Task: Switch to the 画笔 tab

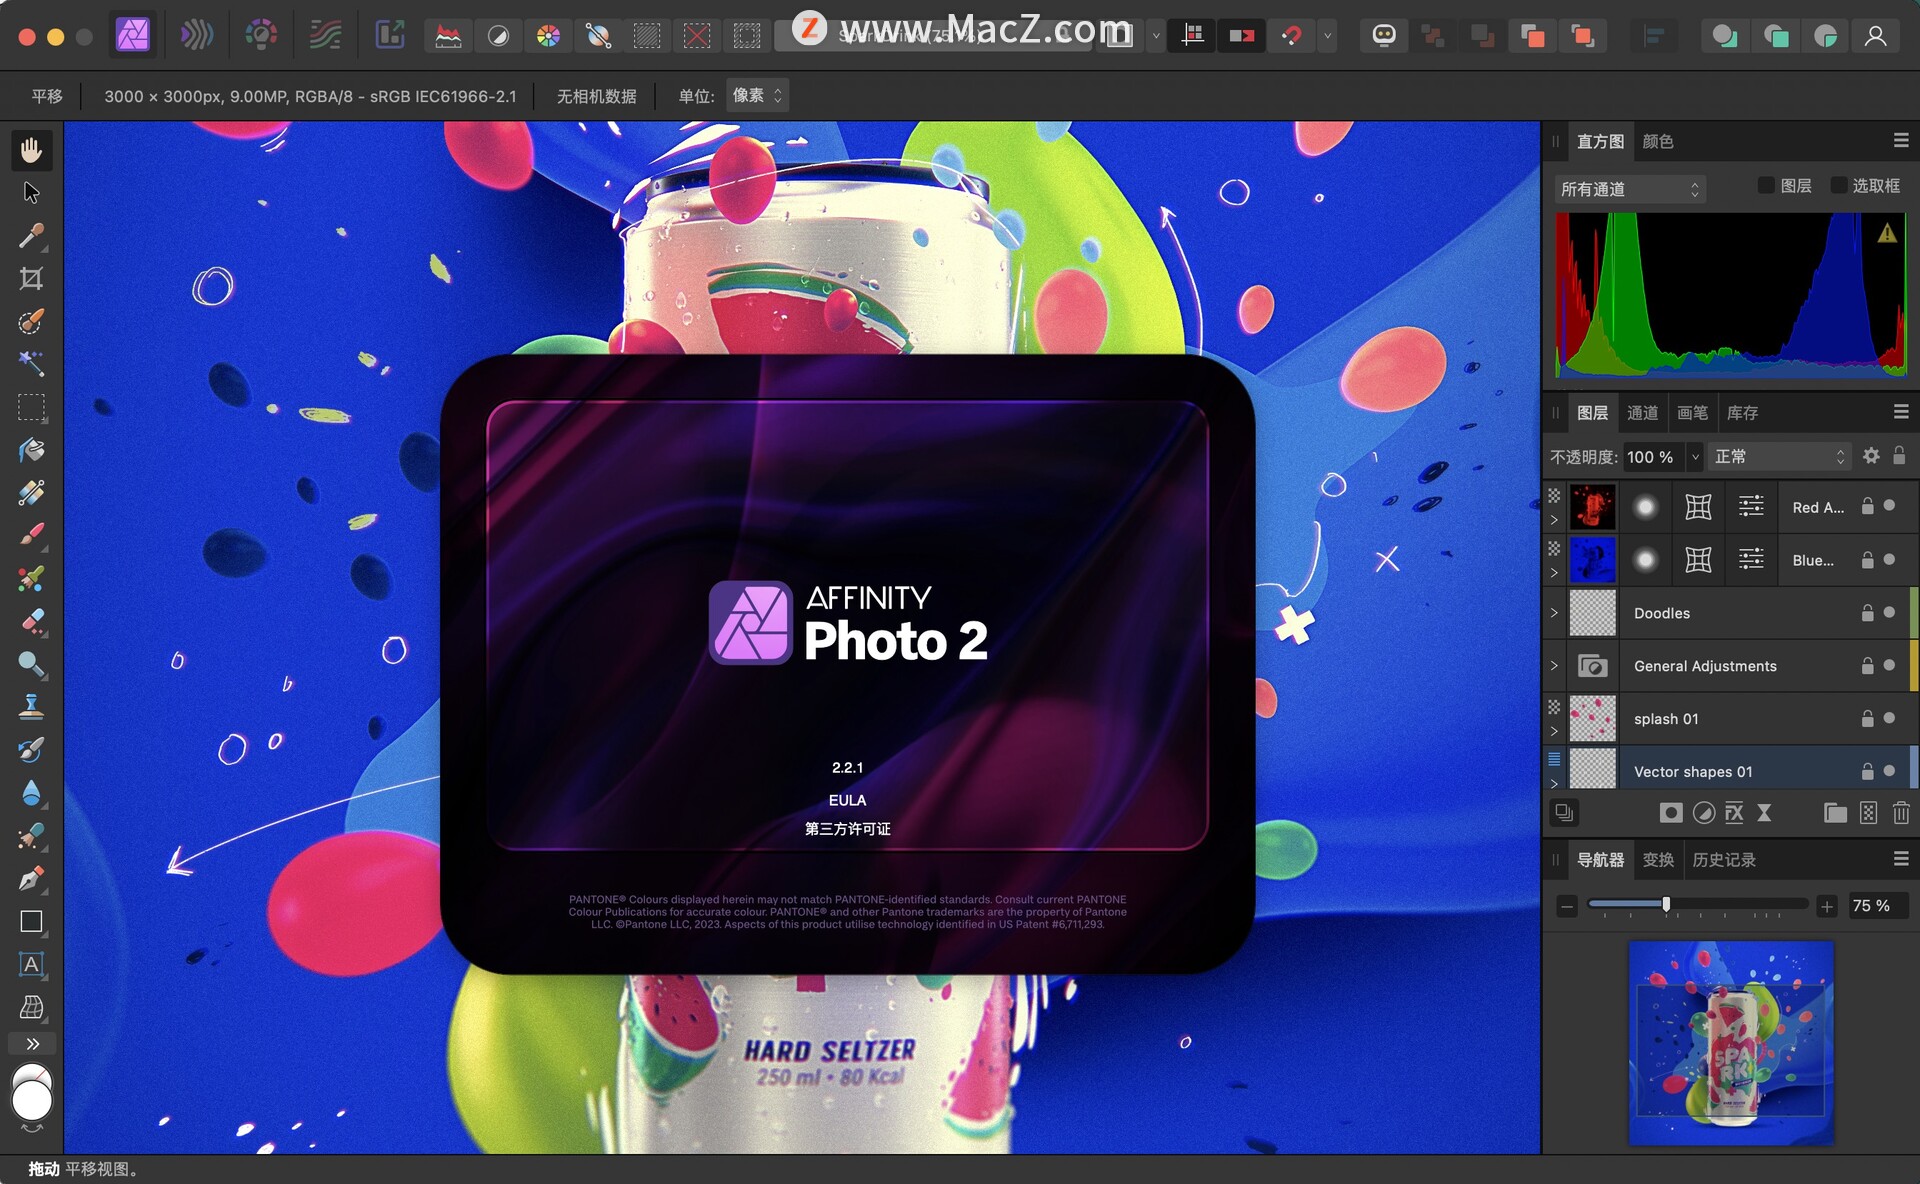Action: pyautogui.click(x=1692, y=413)
